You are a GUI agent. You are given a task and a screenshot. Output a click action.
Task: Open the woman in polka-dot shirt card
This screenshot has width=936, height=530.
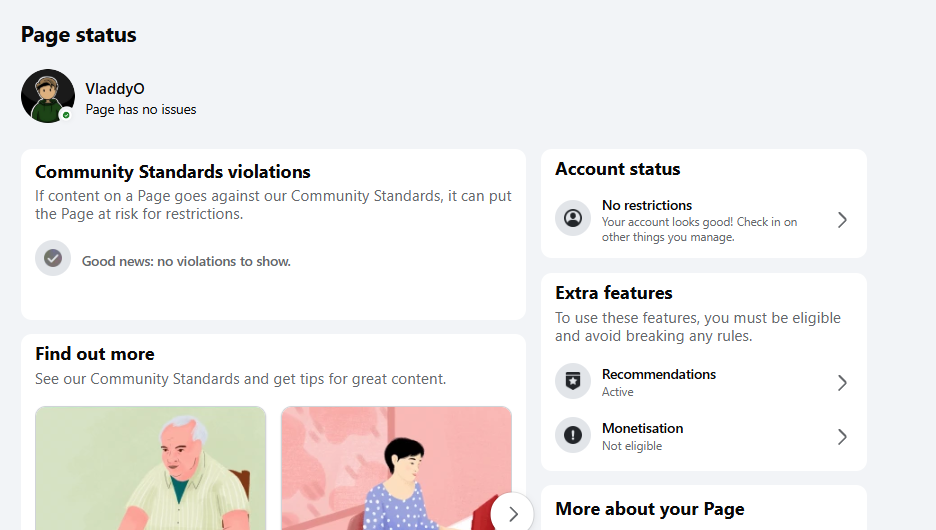coord(396,468)
